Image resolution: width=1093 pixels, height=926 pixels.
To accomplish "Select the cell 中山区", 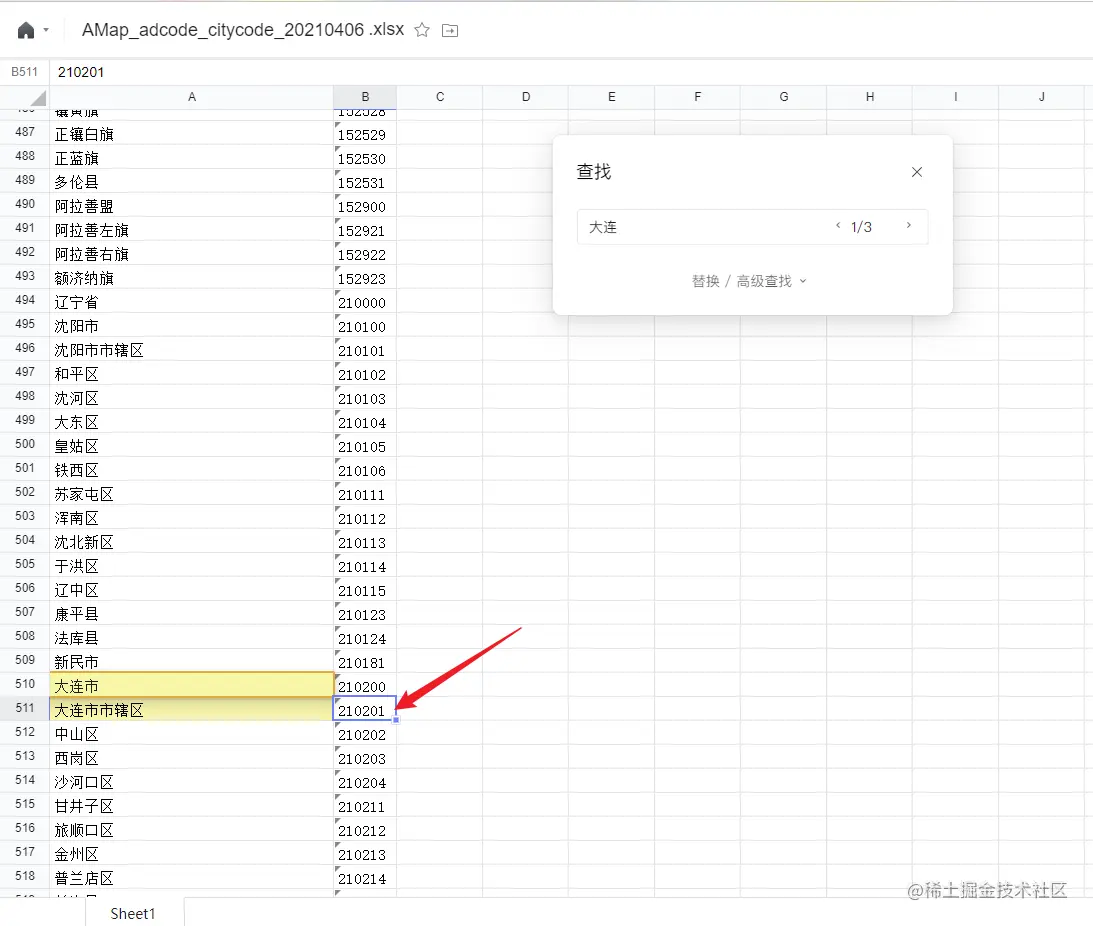I will [192, 734].
